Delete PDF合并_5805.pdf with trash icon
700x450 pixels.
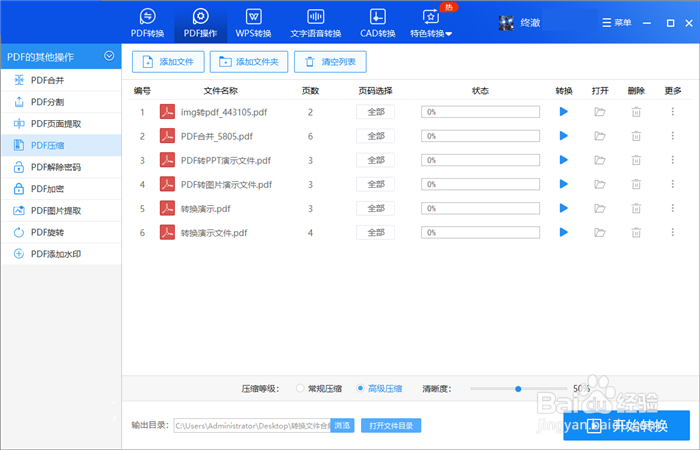636,136
